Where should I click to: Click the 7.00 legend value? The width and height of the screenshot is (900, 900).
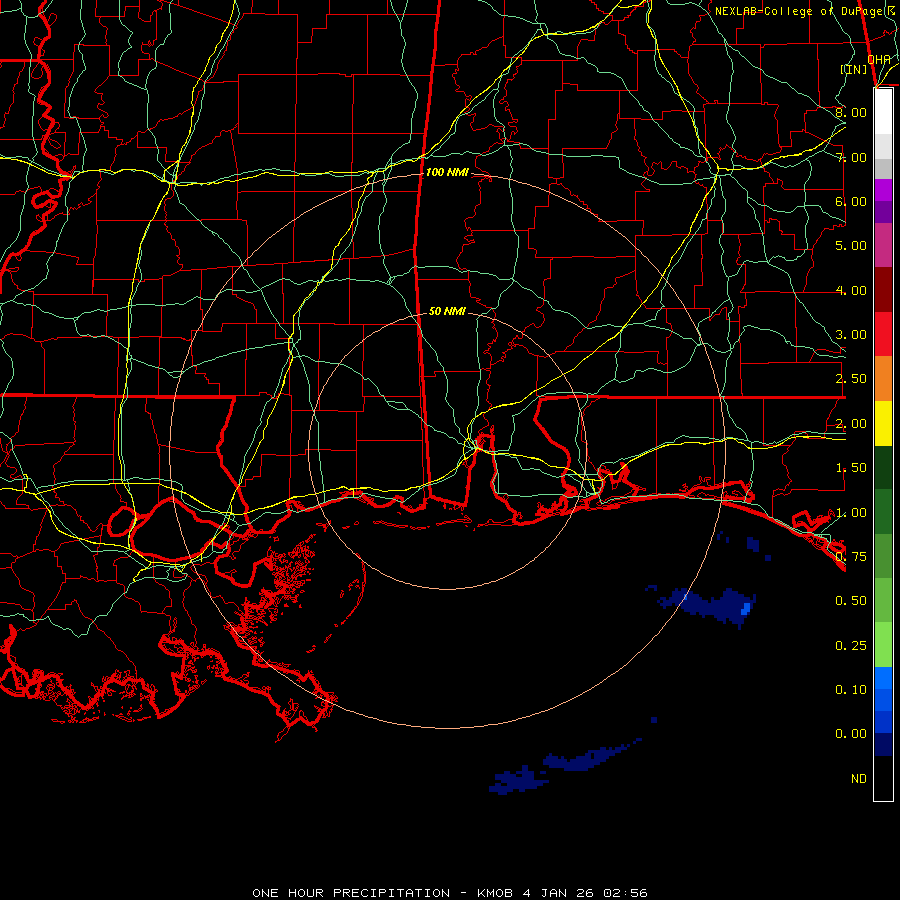click(x=851, y=157)
